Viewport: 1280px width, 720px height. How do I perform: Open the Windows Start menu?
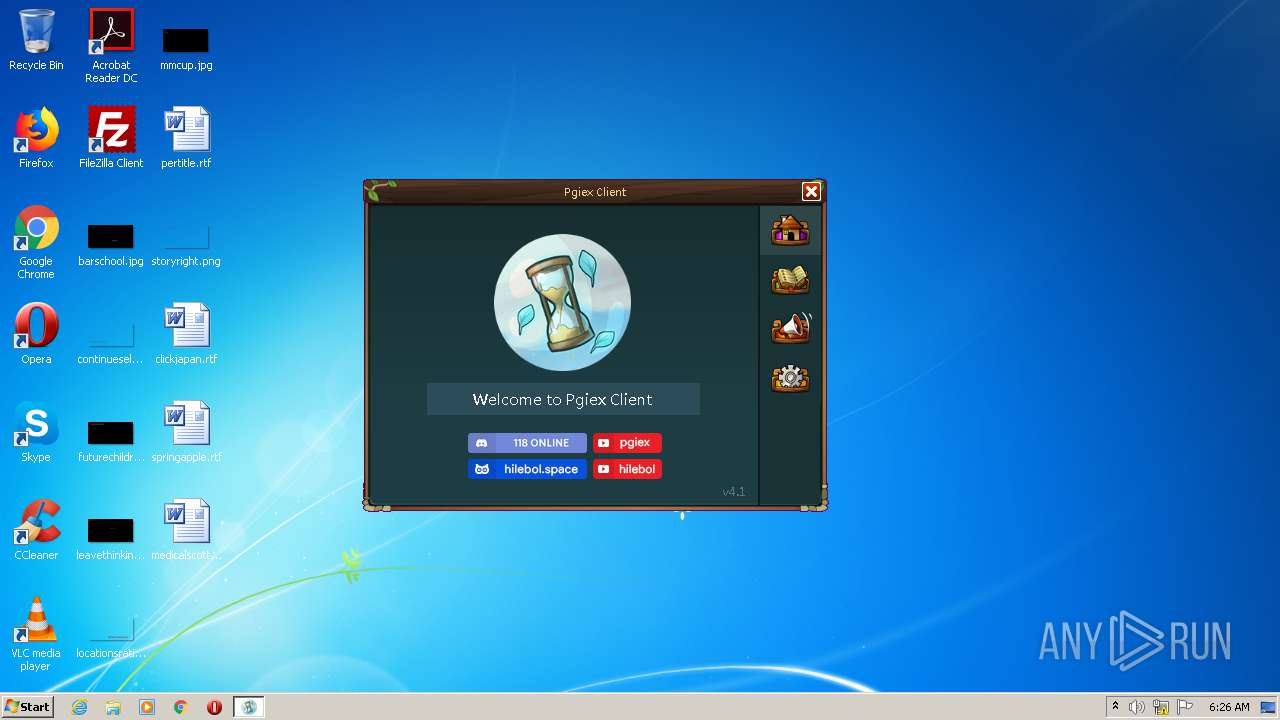tap(27, 706)
